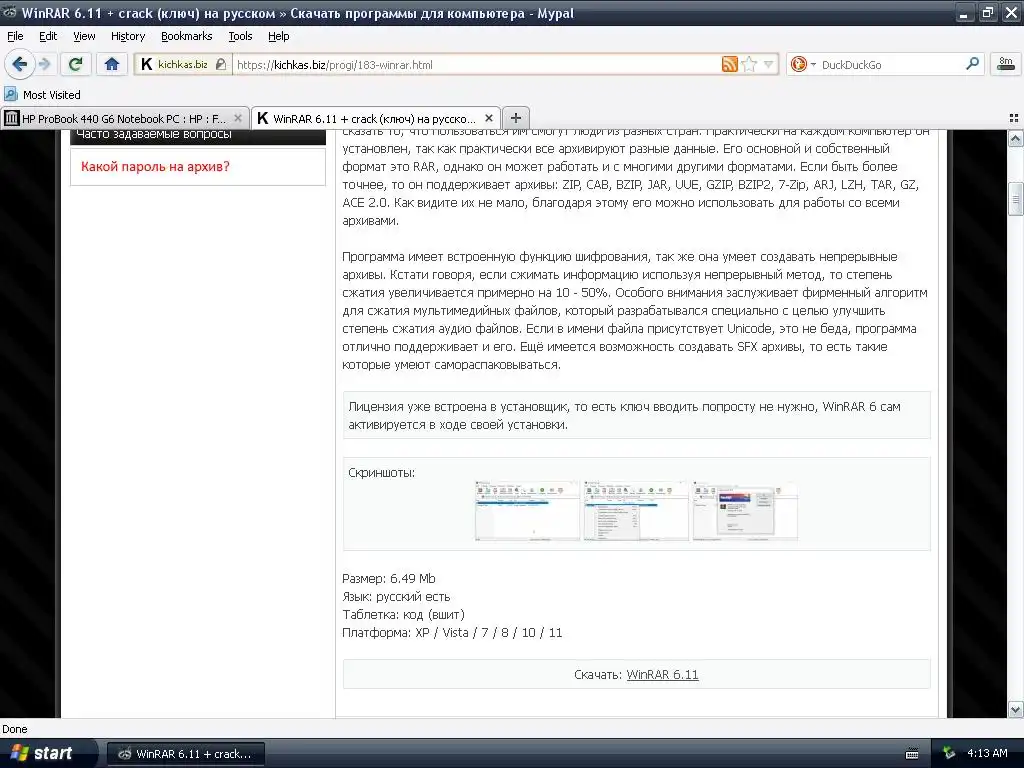Open the File menu
1024x768 pixels.
(x=15, y=36)
